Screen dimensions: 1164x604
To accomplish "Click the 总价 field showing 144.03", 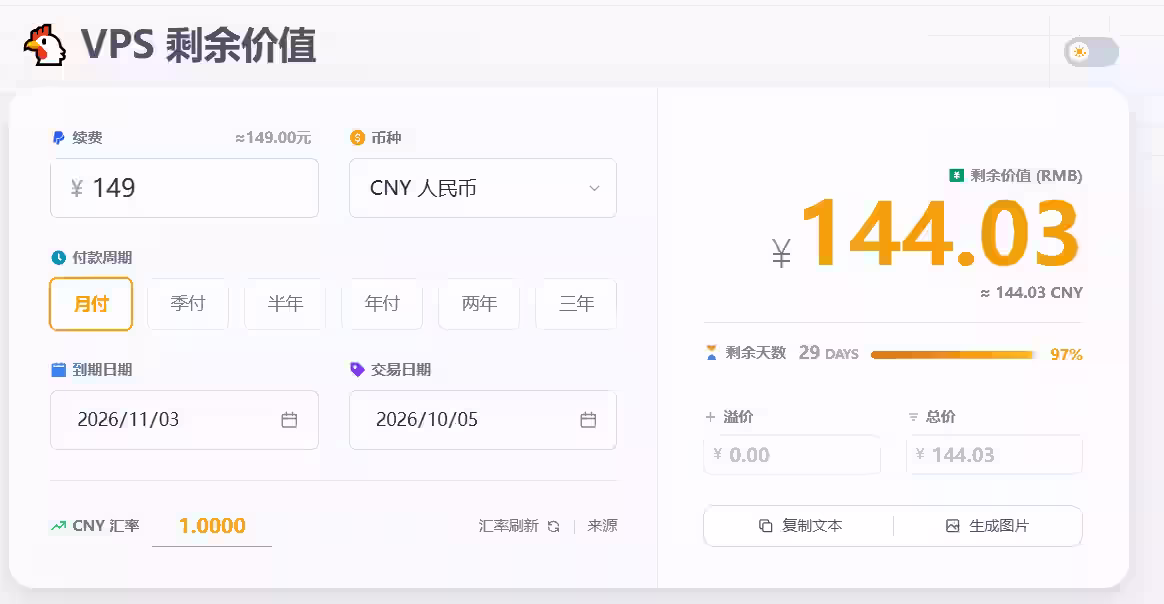I will (994, 454).
